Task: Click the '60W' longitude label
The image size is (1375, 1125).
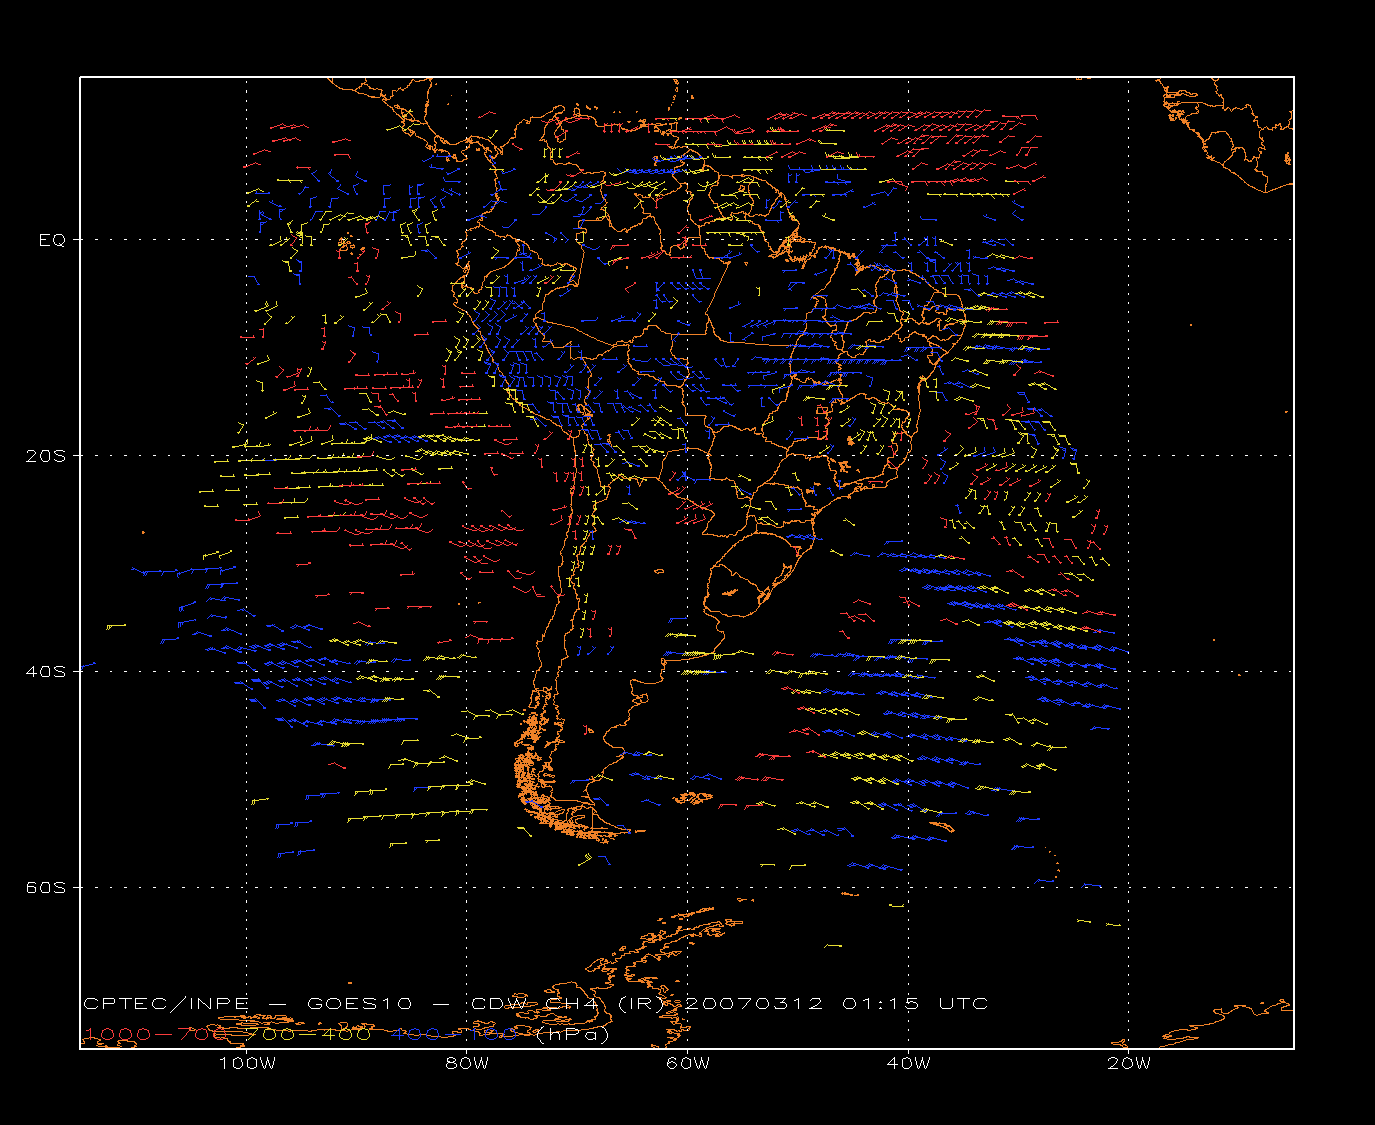Action: pos(688,1064)
